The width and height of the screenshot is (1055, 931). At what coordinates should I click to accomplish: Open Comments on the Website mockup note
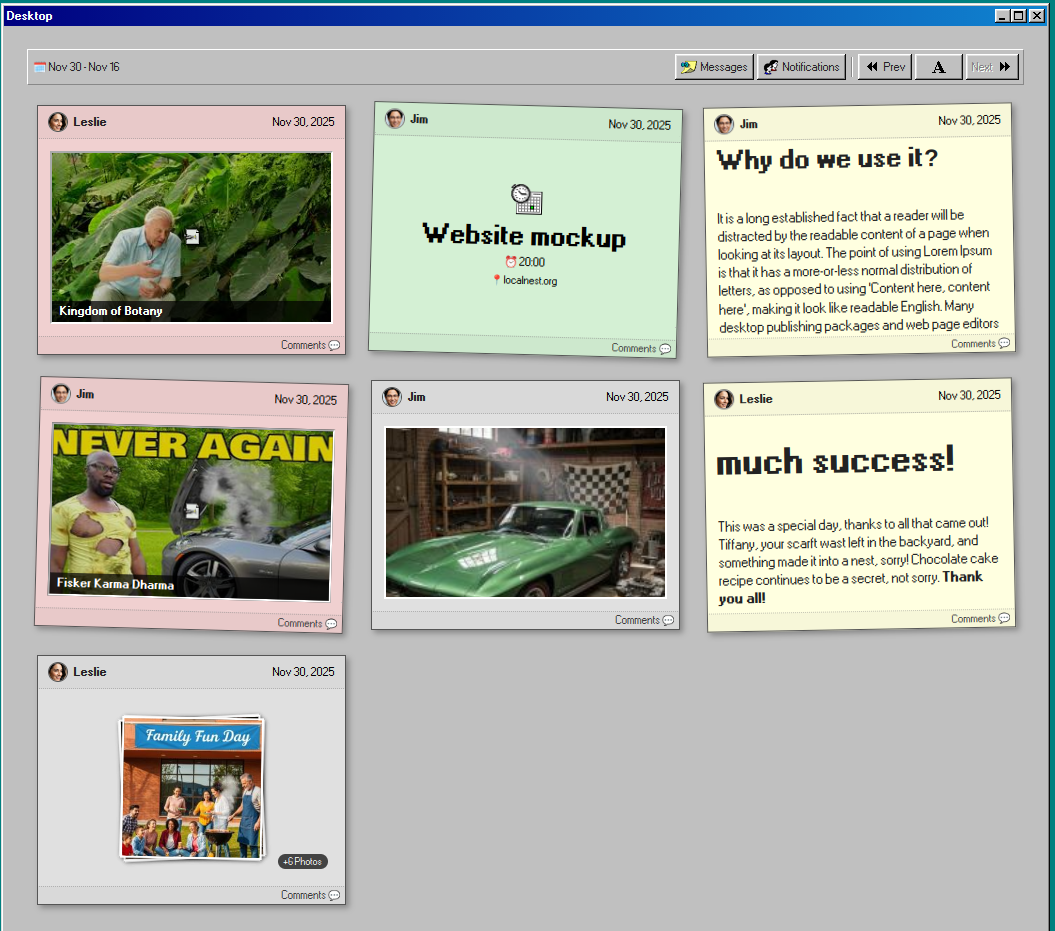639,348
